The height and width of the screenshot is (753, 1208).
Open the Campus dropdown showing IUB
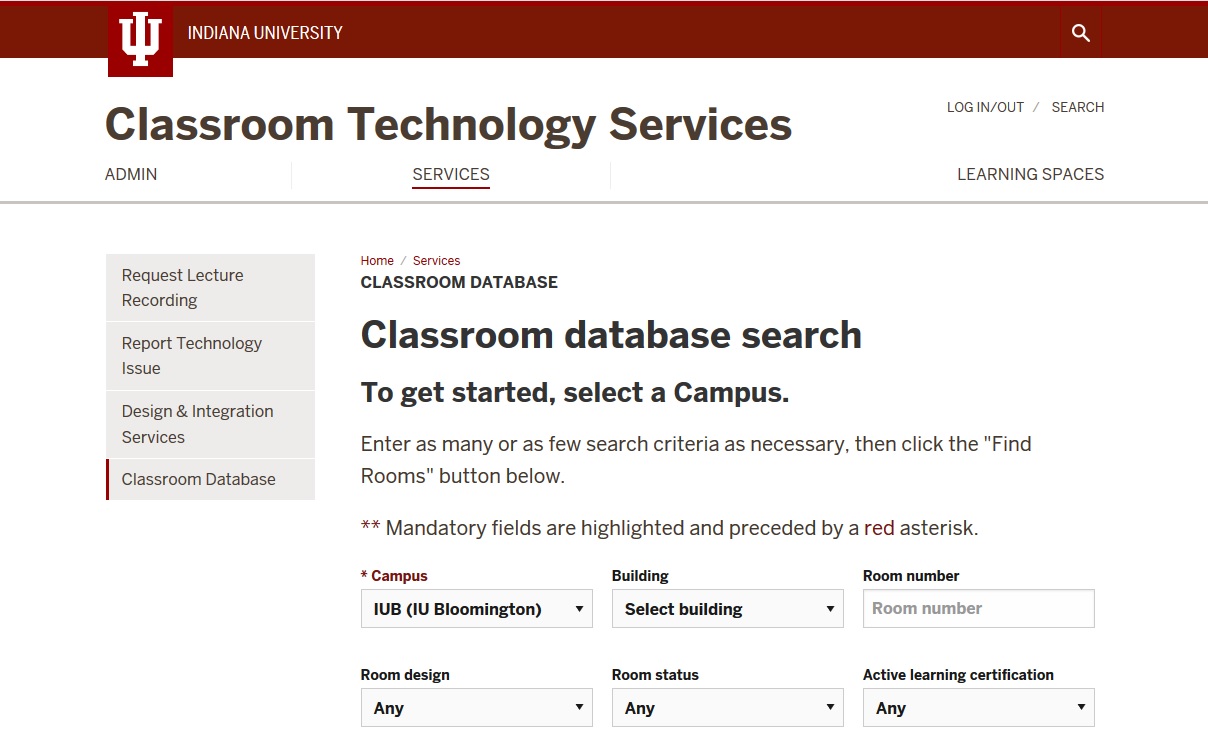click(x=476, y=609)
